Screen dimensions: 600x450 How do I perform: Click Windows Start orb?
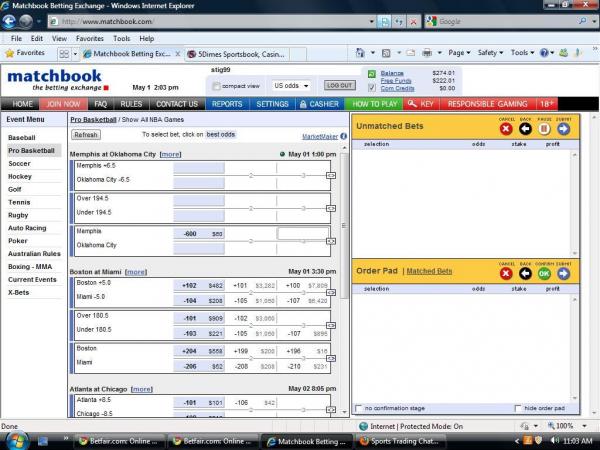pos(16,439)
